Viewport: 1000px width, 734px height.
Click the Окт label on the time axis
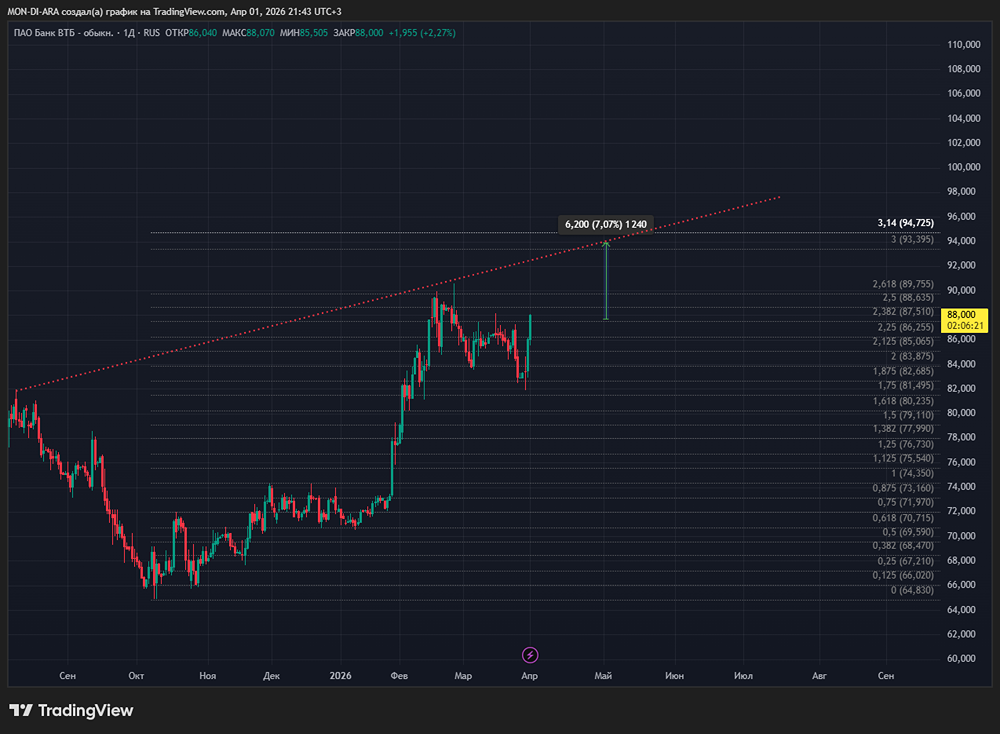[136, 675]
